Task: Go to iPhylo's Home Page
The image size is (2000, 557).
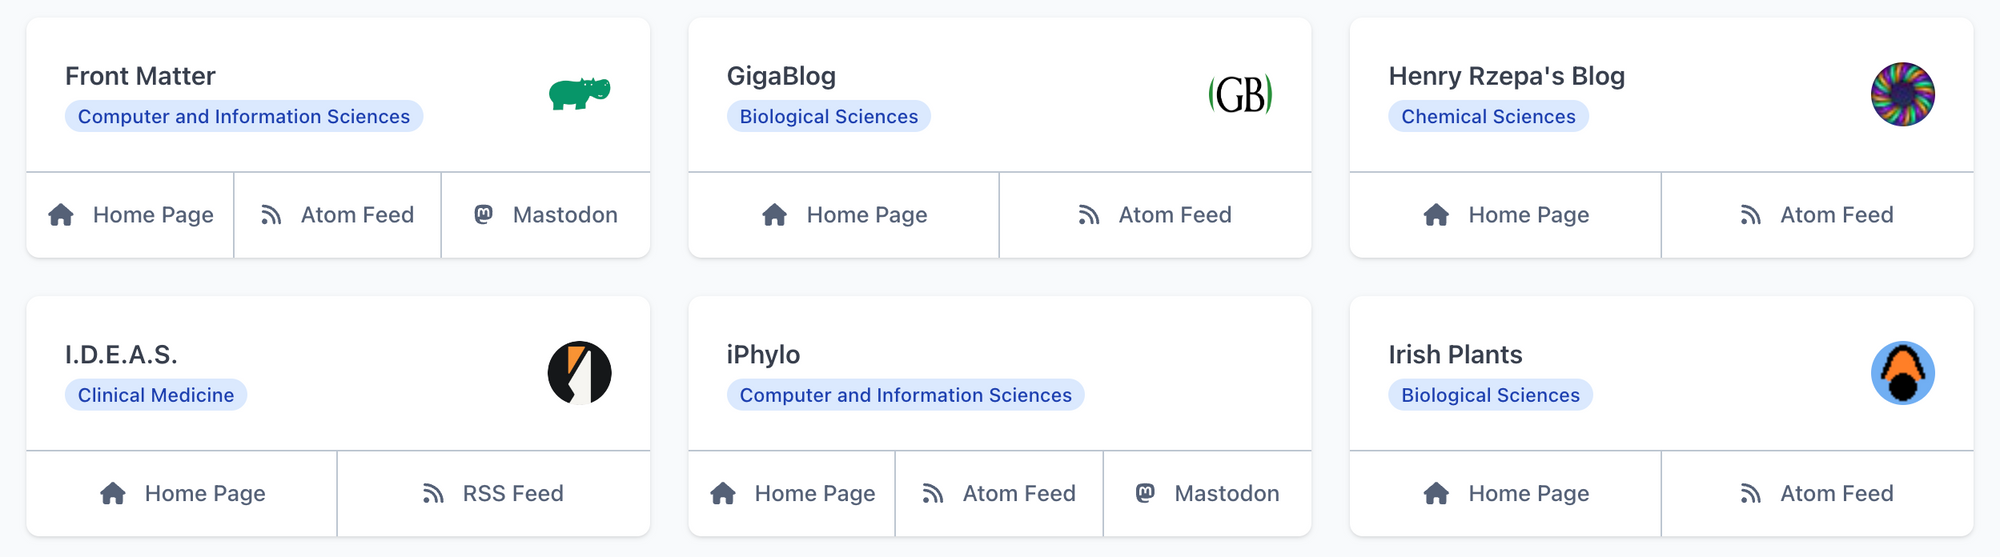Action: pyautogui.click(x=814, y=493)
